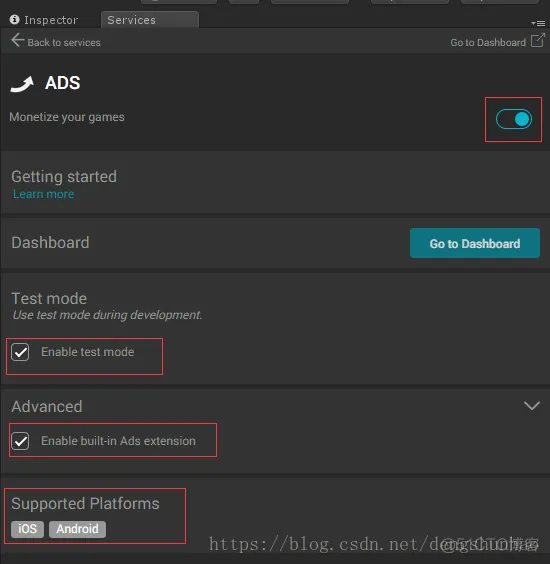Screen dimensions: 550x564
Task: Click the Advanced section heading
Action: tap(47, 406)
